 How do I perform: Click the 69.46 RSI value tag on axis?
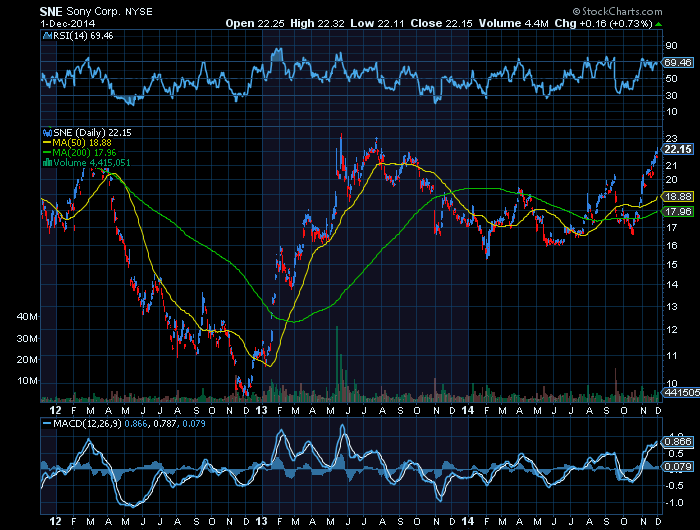coord(677,63)
